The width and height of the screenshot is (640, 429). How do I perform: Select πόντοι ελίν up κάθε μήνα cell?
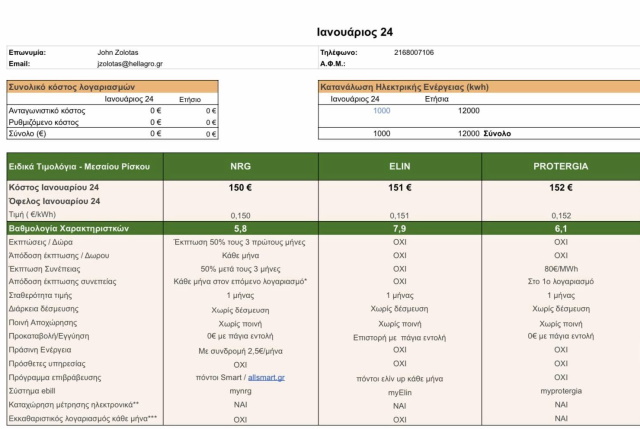(400, 379)
